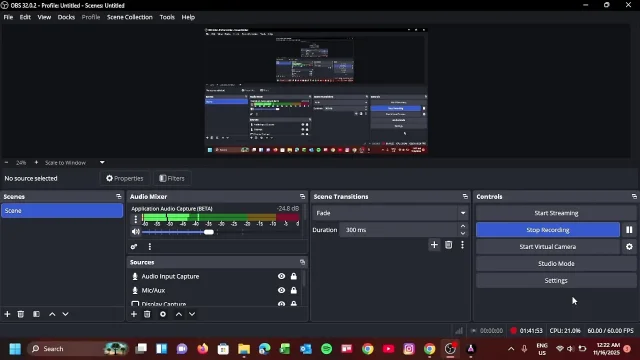The image size is (640, 360).
Task: Open the Tools menu
Action: [167, 17]
